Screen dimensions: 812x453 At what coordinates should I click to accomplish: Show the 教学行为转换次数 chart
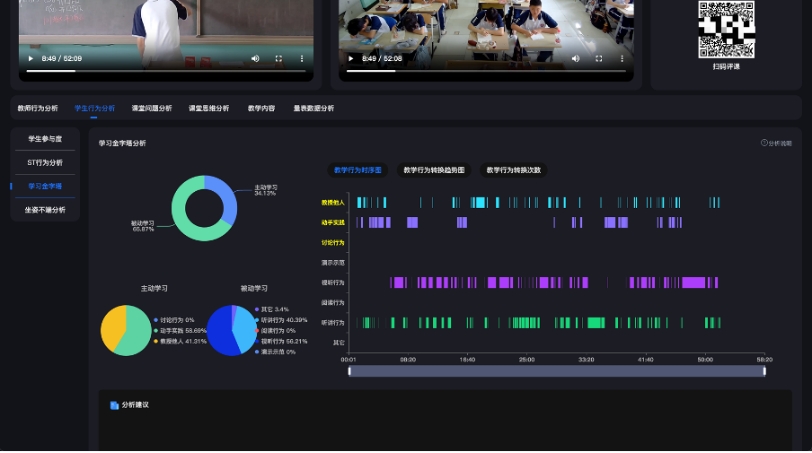[513, 170]
